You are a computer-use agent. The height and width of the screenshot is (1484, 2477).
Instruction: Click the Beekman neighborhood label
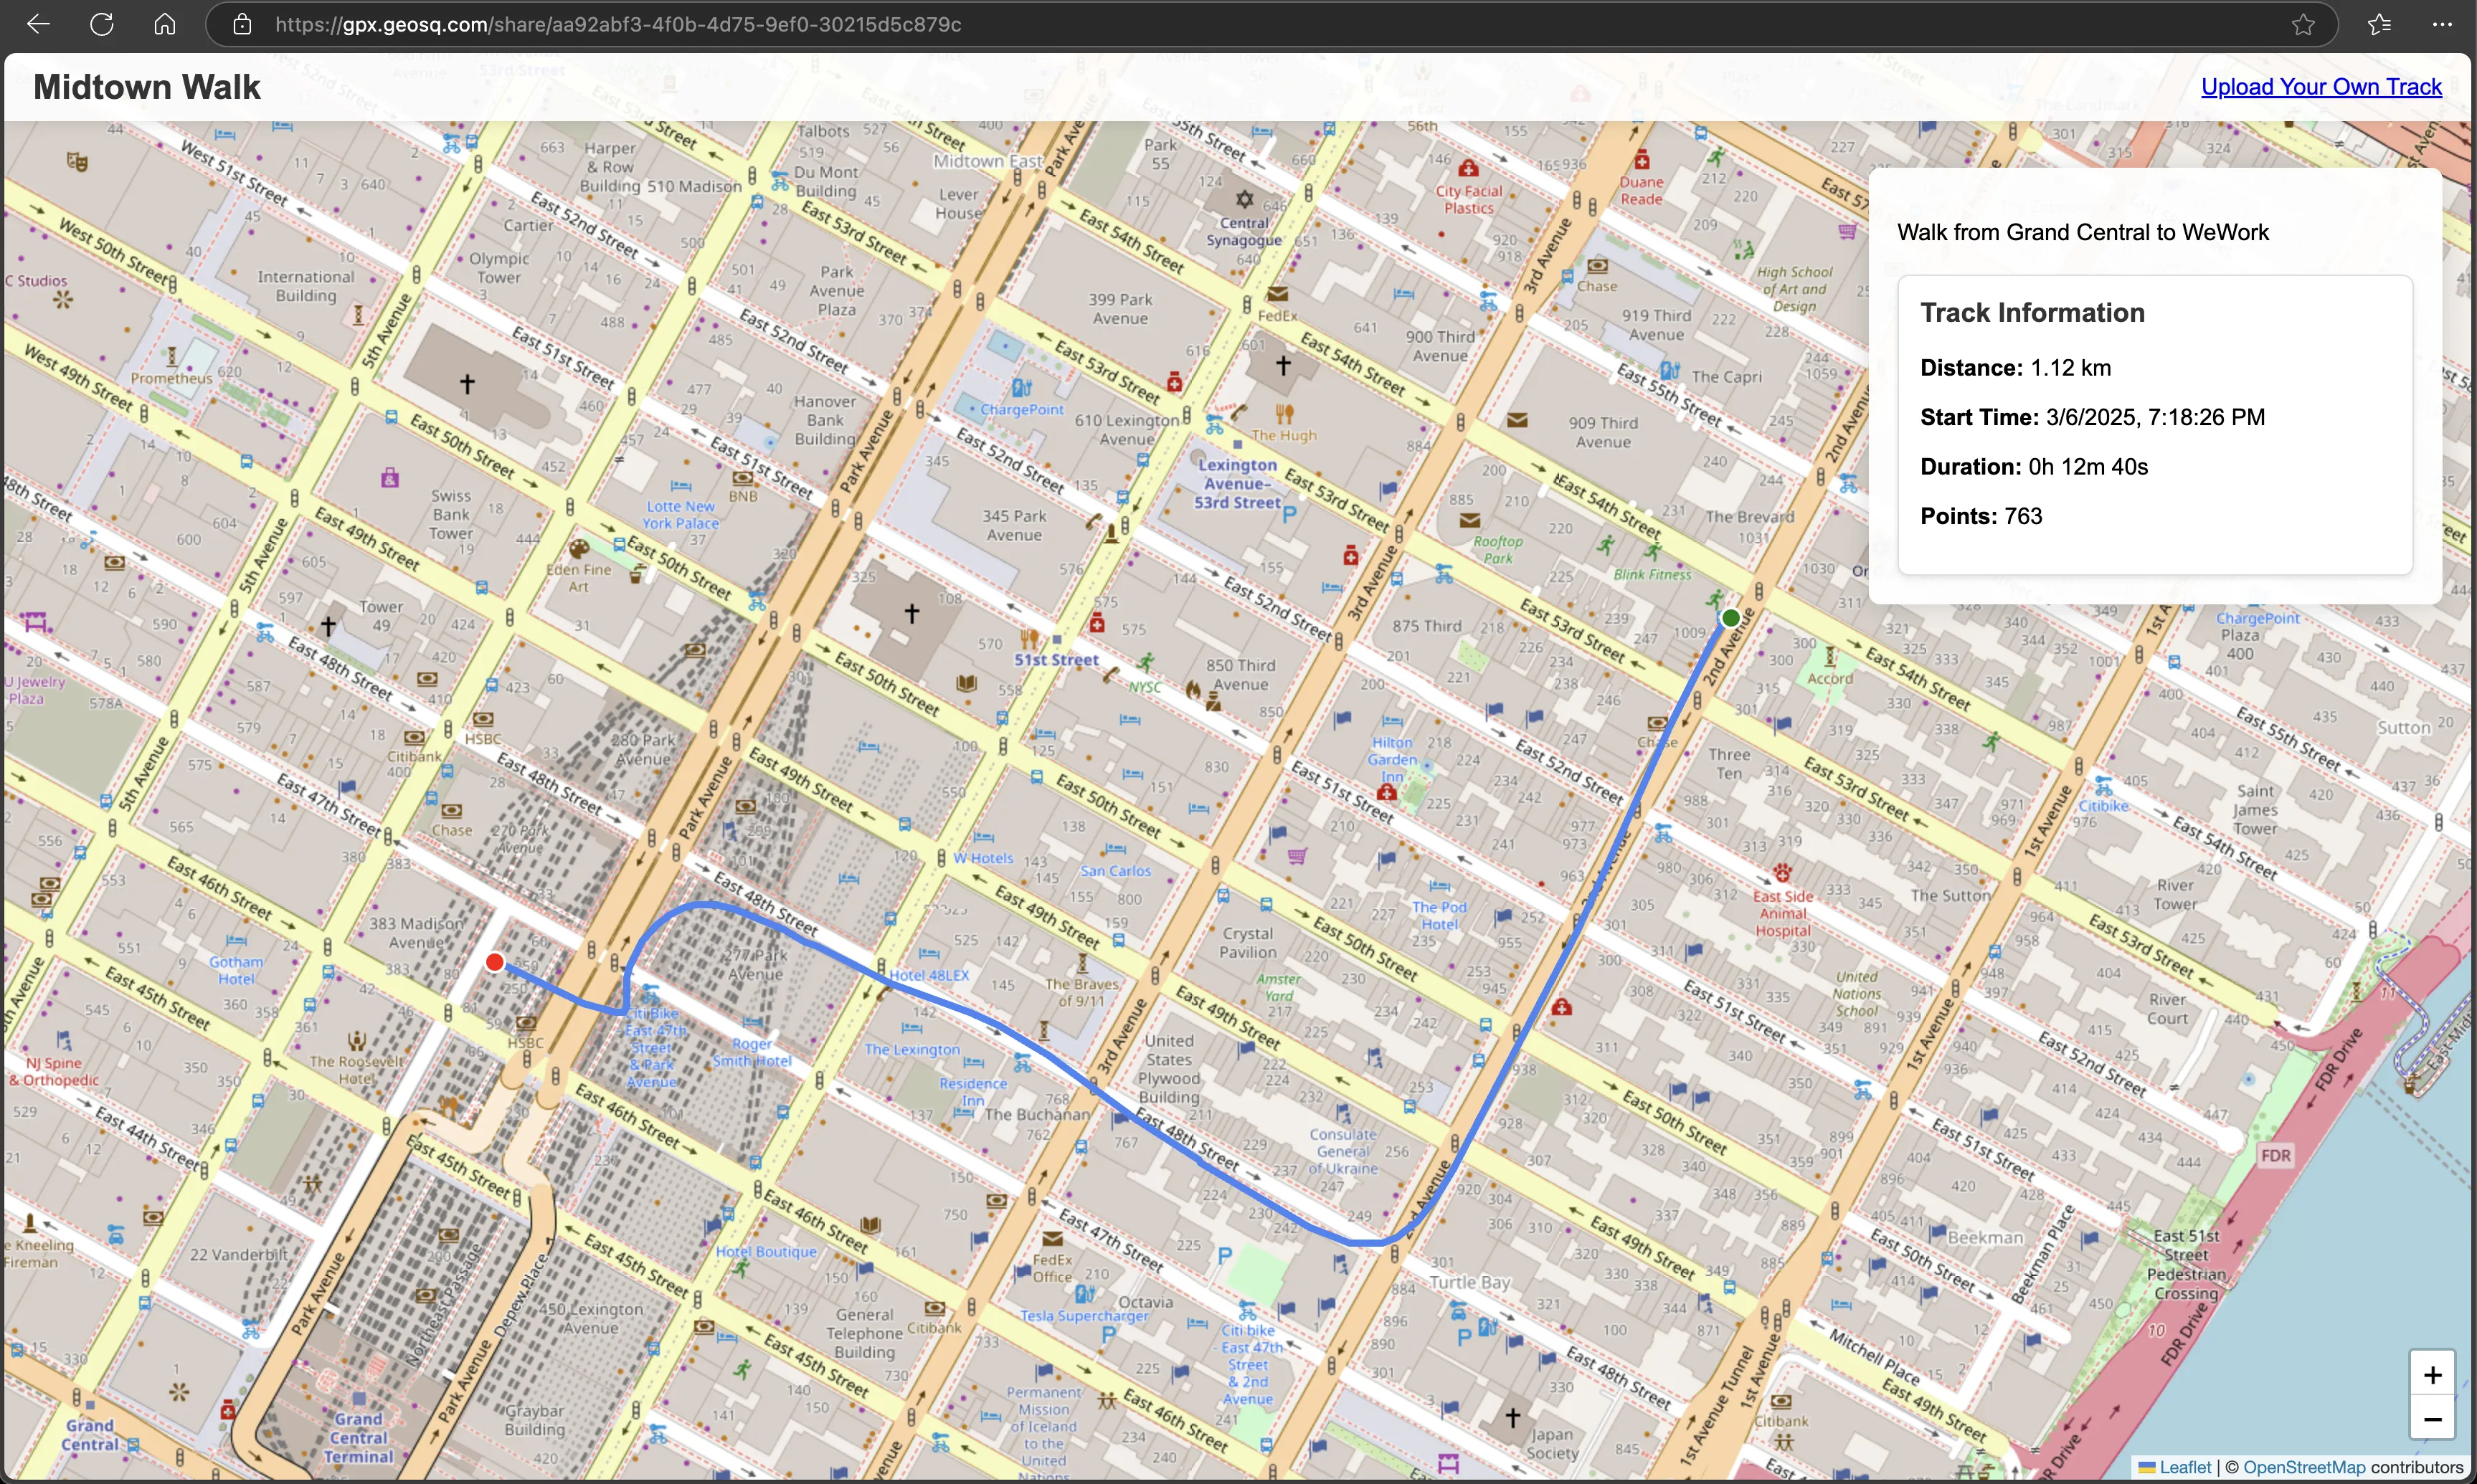point(1985,1237)
